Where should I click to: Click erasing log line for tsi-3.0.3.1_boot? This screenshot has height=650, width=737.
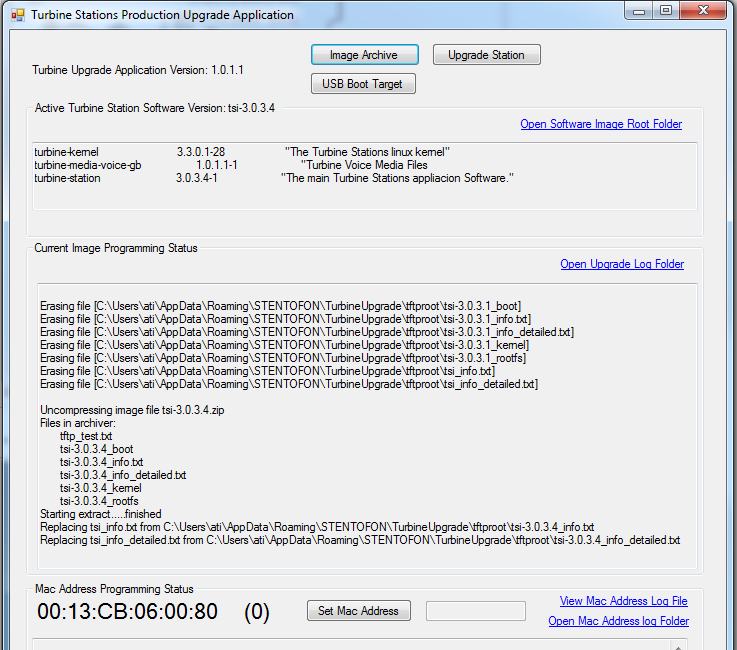point(281,306)
